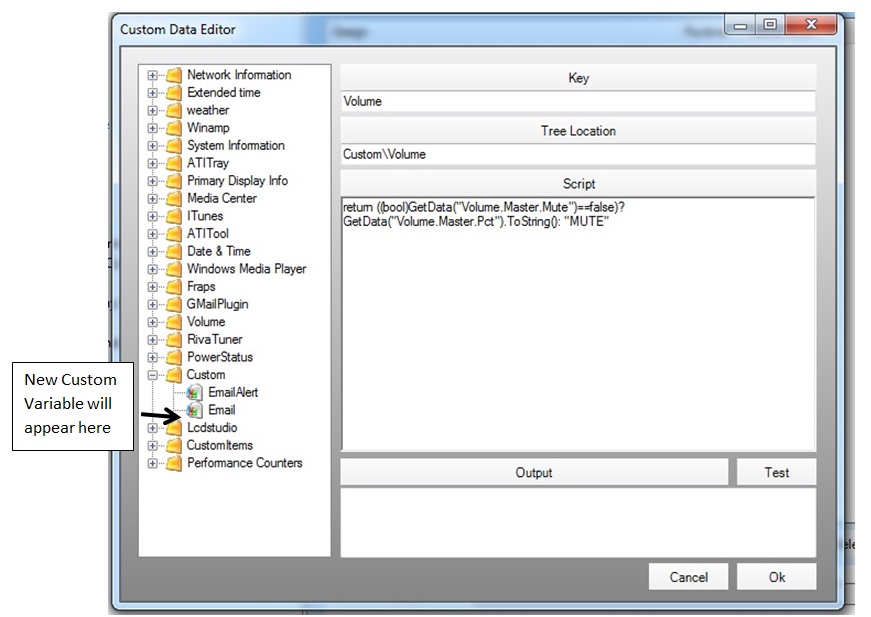Viewport: 871px width, 617px height.
Task: Select the Primary Display Info label
Action: point(237,181)
